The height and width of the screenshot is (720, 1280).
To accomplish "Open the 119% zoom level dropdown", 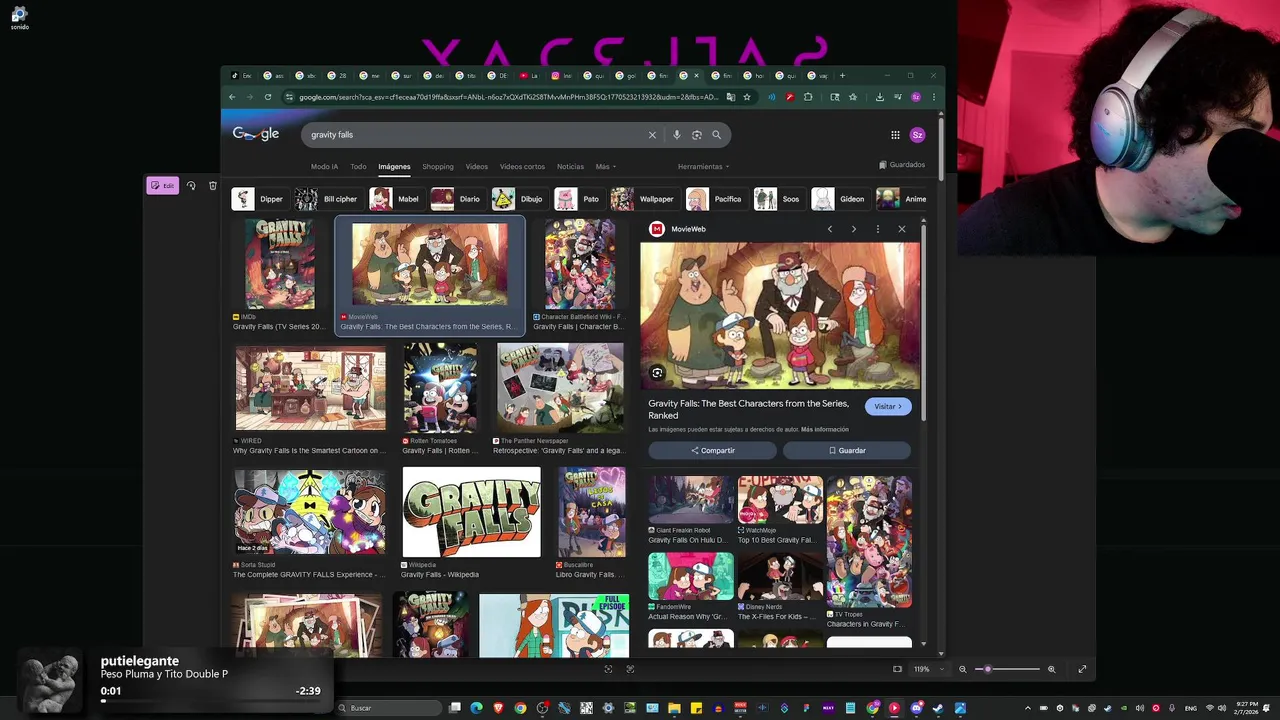I will pyautogui.click(x=929, y=669).
